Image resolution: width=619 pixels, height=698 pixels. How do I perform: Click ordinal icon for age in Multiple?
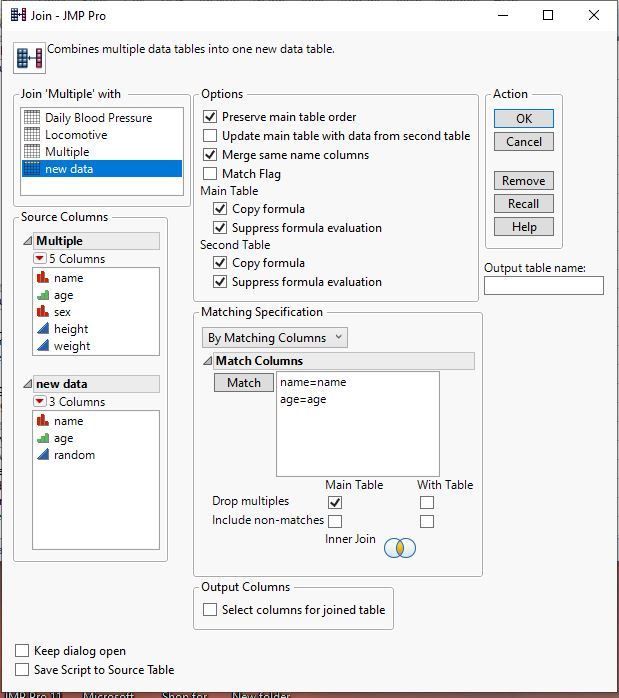pos(43,295)
